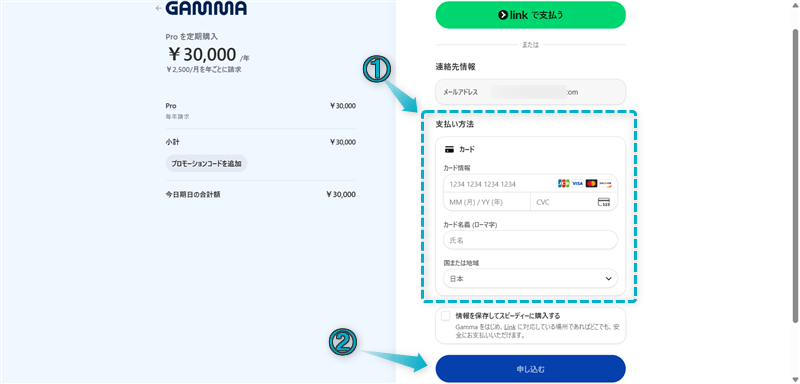
Task: Open the country or region dropdown
Action: 530,278
